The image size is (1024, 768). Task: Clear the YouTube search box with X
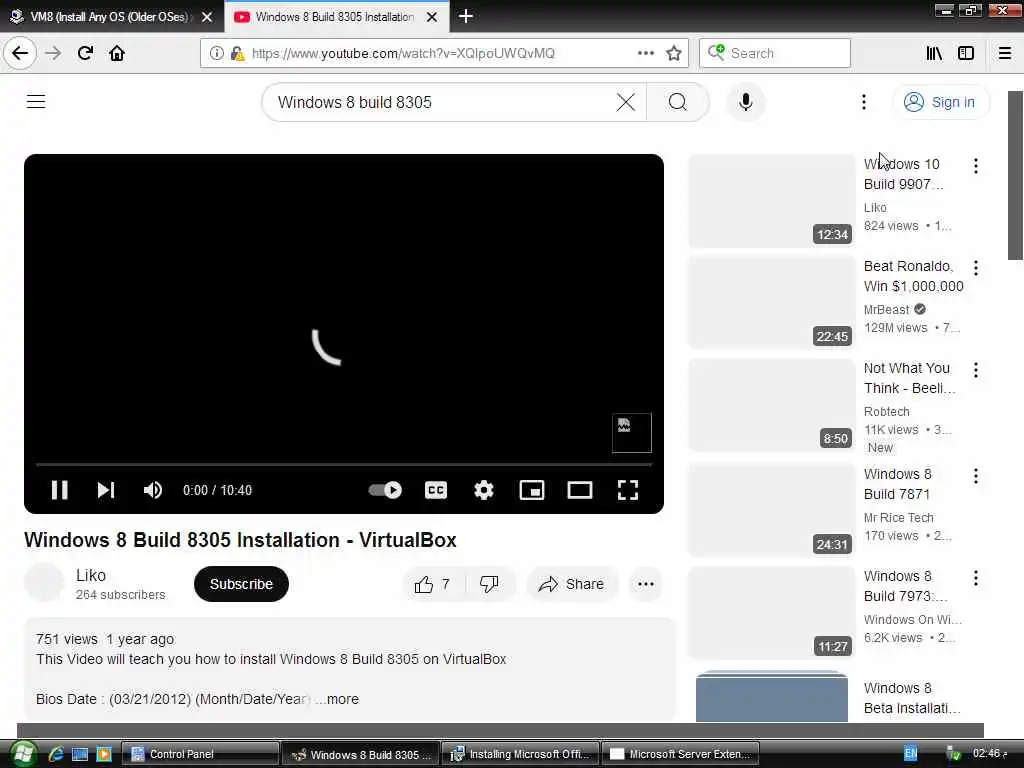pyautogui.click(x=626, y=102)
